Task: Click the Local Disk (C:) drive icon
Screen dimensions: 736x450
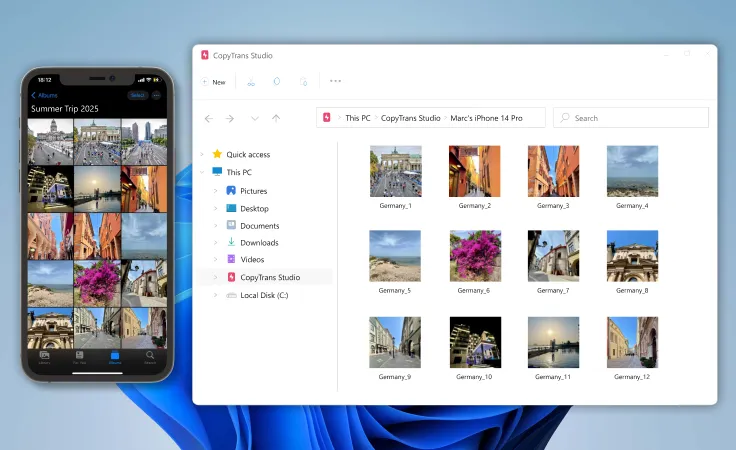Action: point(231,295)
